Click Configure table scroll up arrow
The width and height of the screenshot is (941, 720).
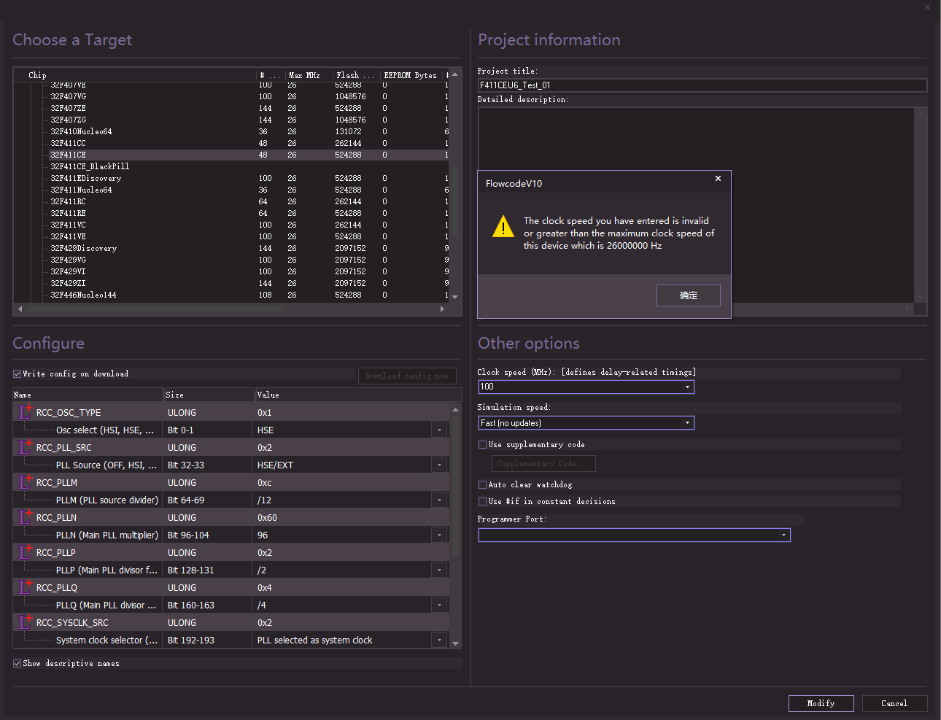[455, 409]
